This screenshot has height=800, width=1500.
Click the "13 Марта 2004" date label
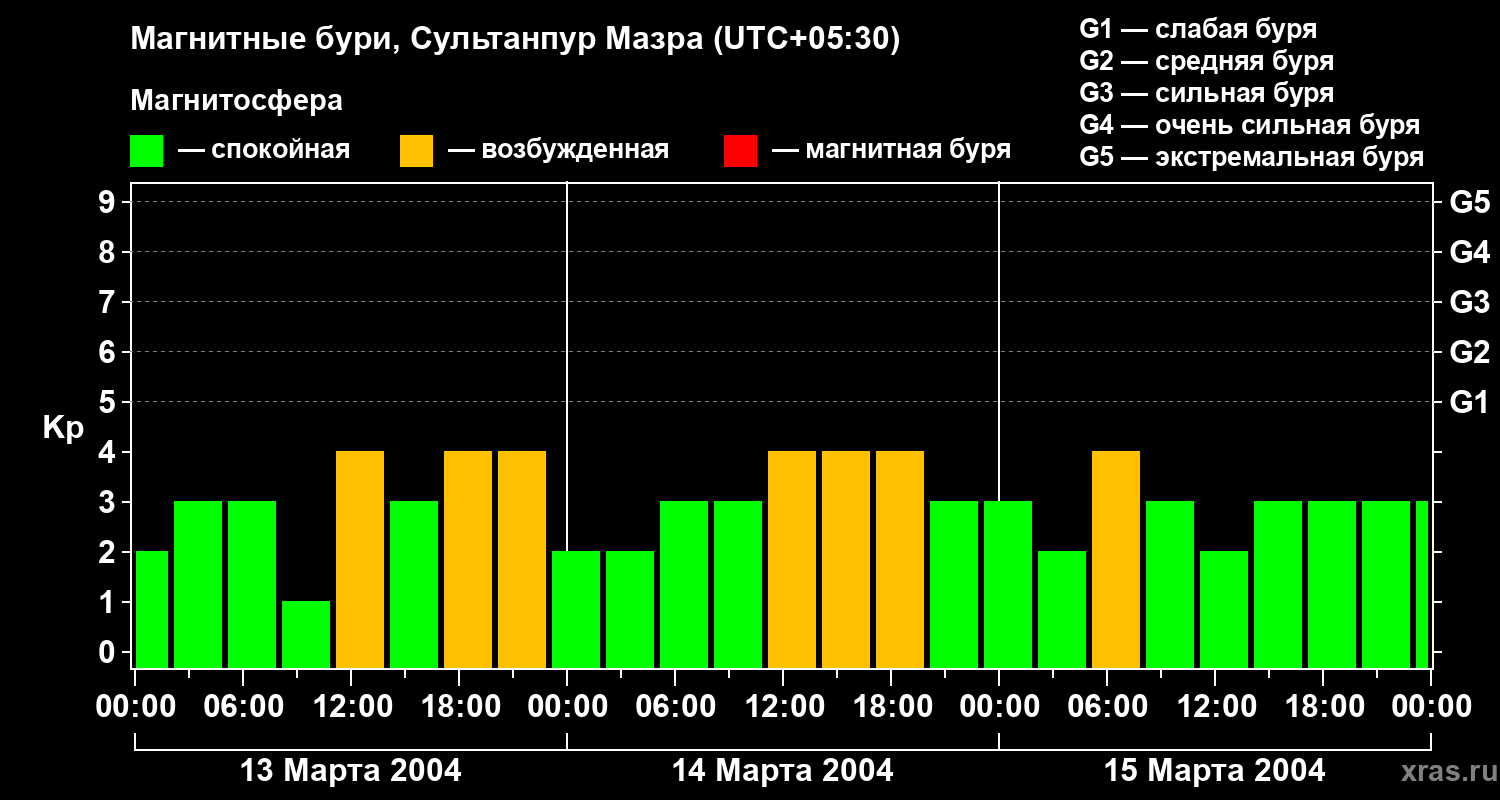[x=351, y=771]
